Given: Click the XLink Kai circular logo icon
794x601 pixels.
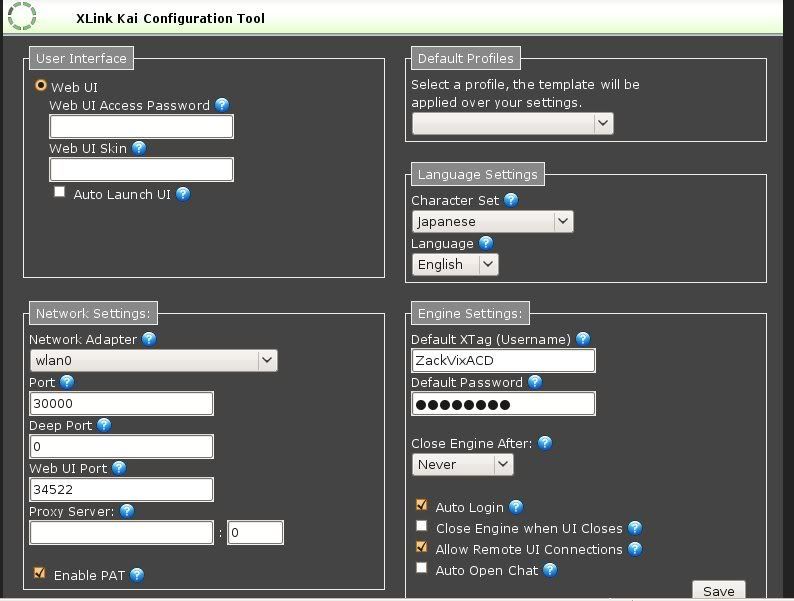Looking at the screenshot, I should coord(22,16).
